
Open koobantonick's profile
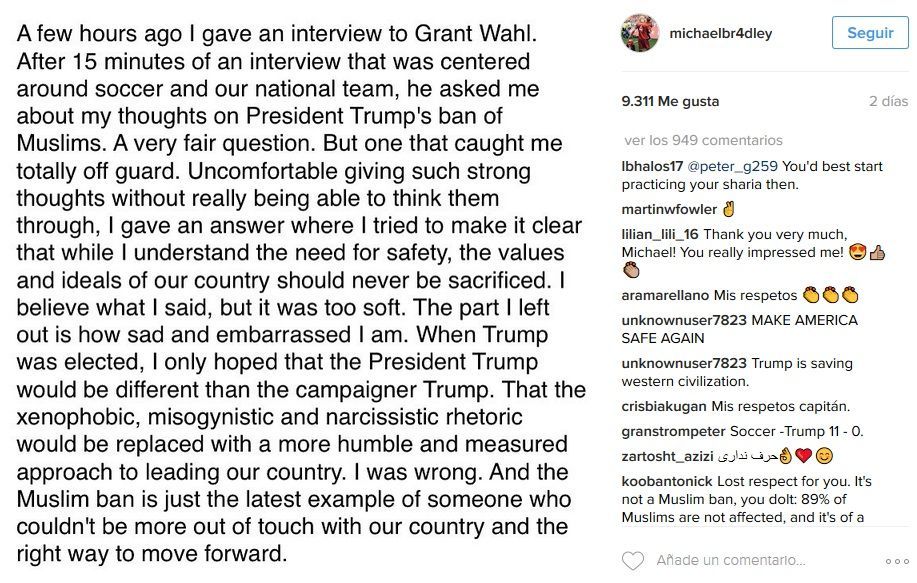tap(667, 480)
